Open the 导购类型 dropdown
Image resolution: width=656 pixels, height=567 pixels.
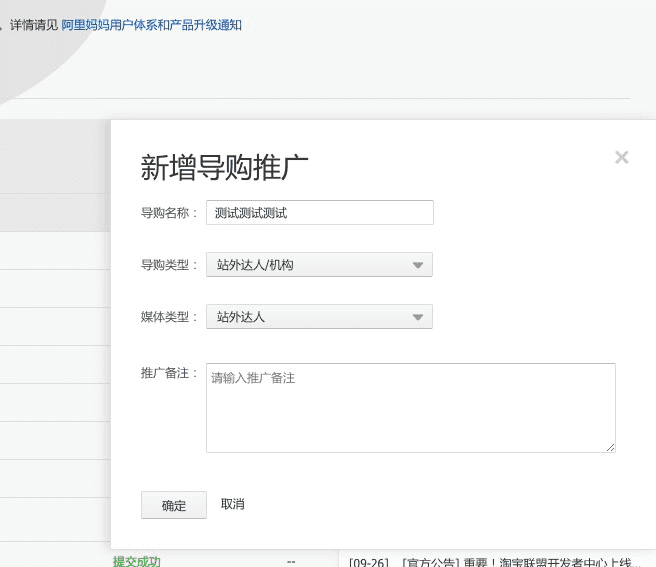pos(319,264)
